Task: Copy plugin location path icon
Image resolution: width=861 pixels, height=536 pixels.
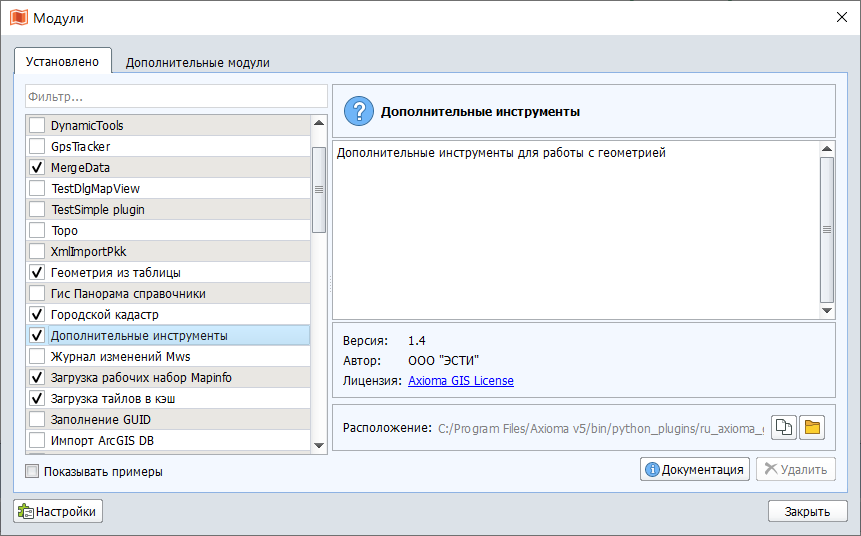Action: pyautogui.click(x=785, y=428)
